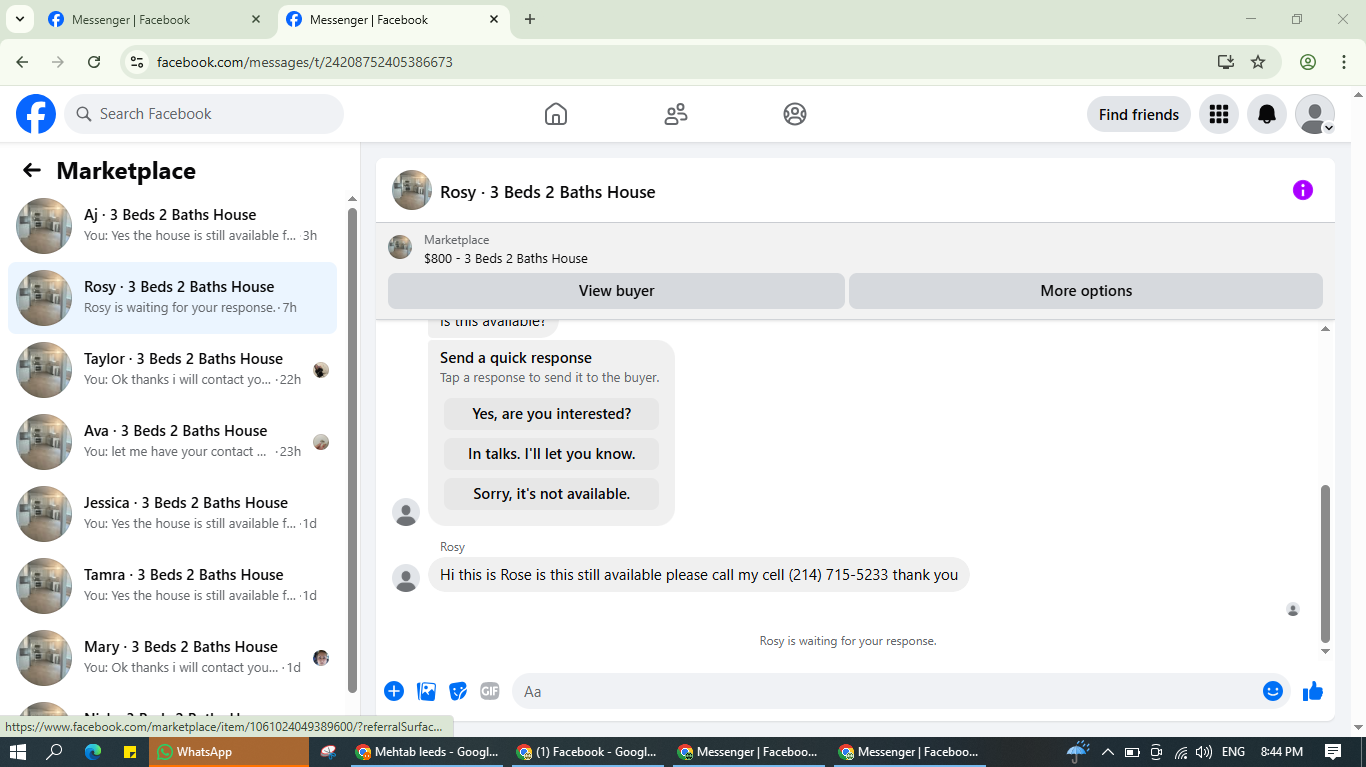This screenshot has width=1366, height=767.
Task: Open the Jessica 3 Beds 2 Baths conversation
Action: pyautogui.click(x=172, y=514)
